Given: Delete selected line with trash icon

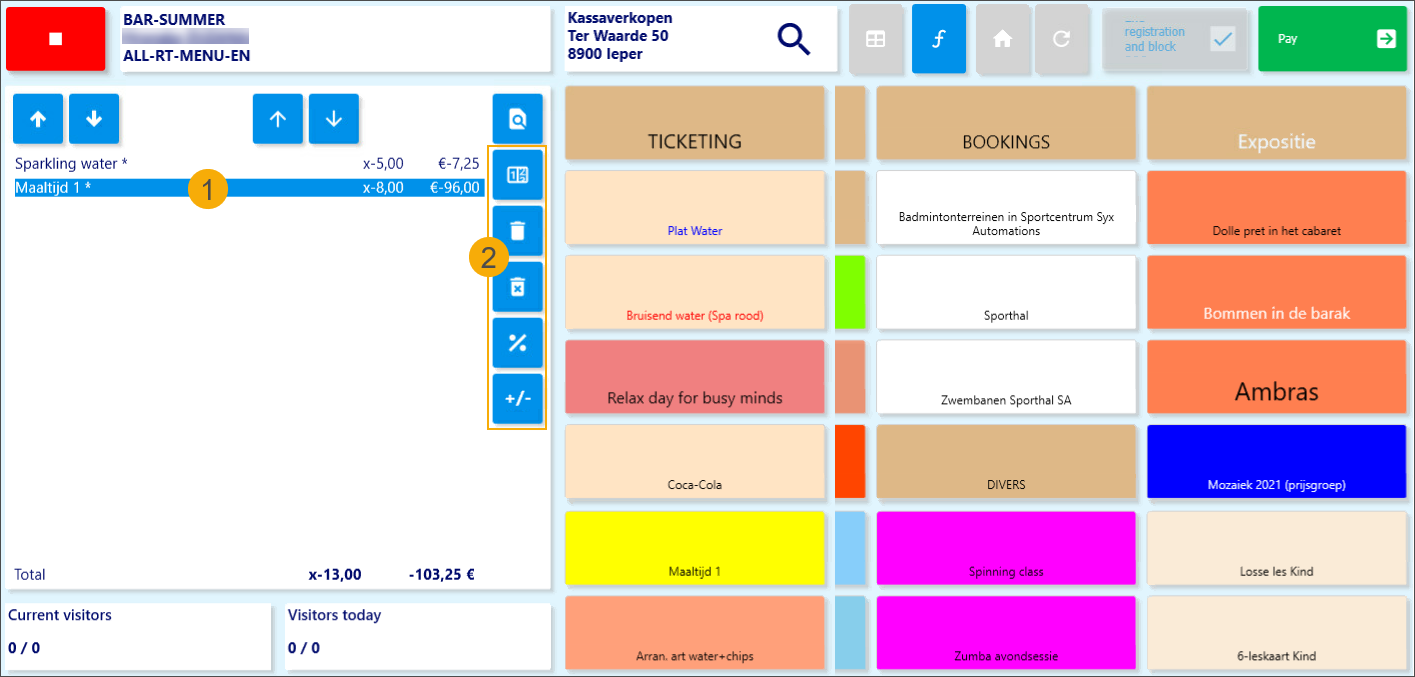Looking at the screenshot, I should [517, 231].
